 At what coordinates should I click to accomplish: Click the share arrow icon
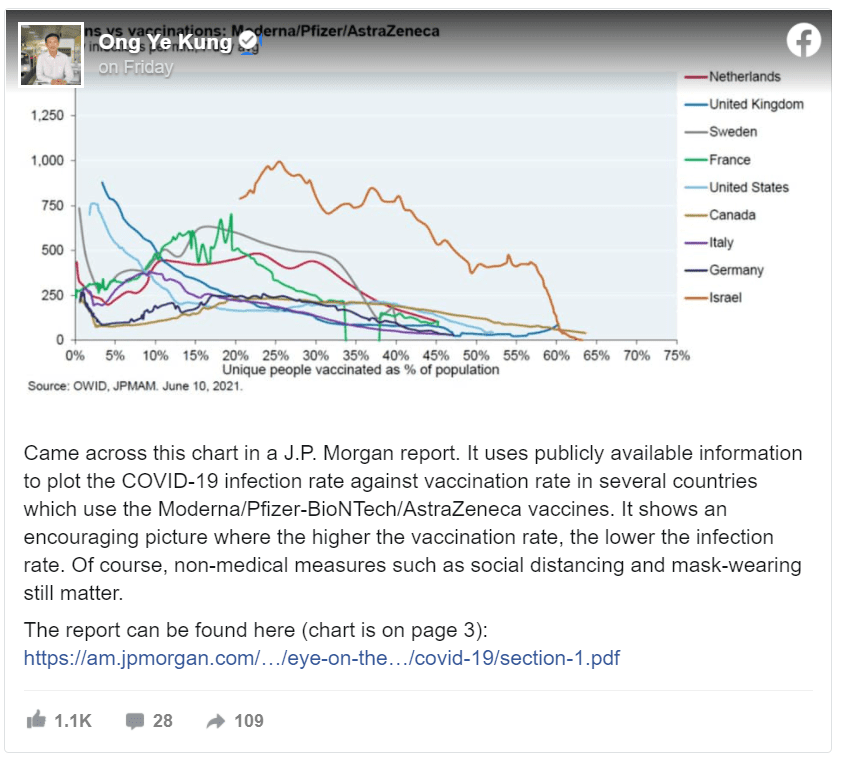(x=215, y=720)
